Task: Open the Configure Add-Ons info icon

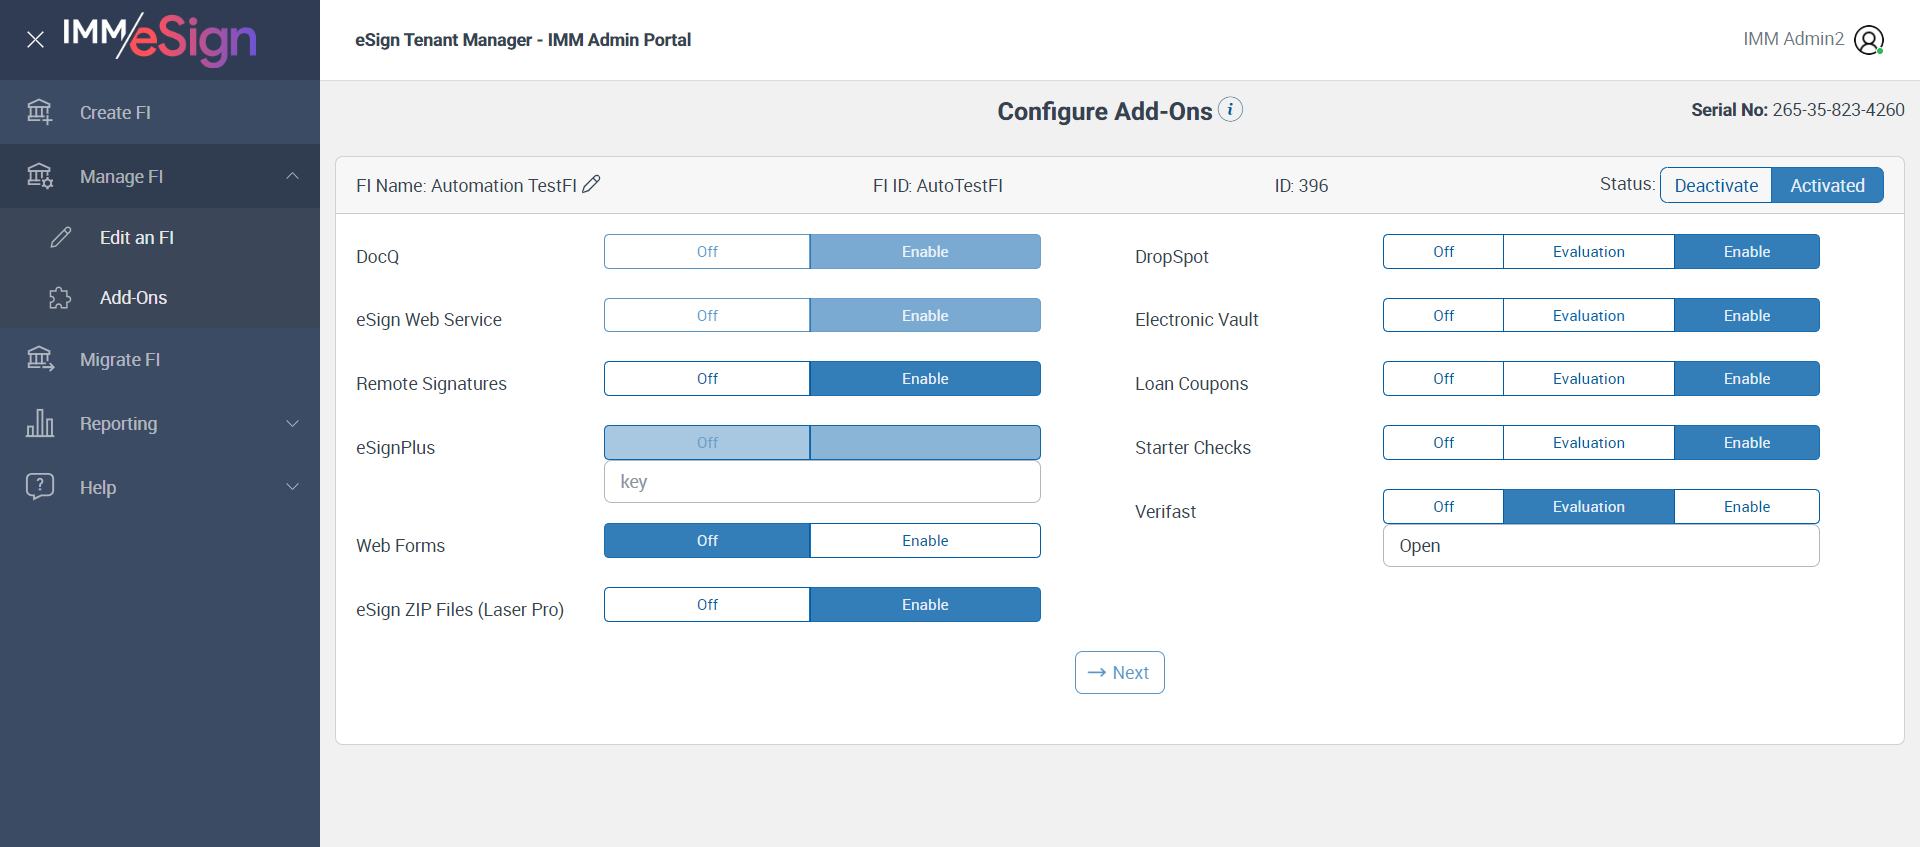Action: click(1231, 109)
